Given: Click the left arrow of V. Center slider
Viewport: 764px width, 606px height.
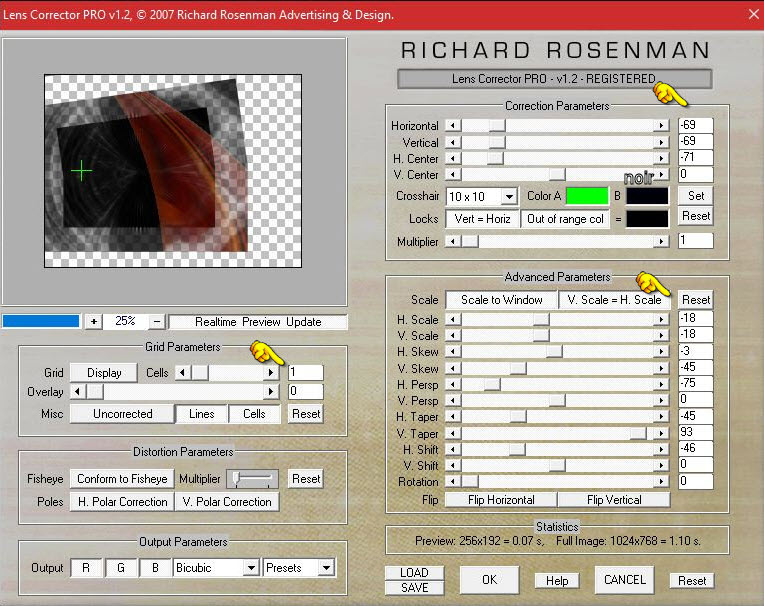Looking at the screenshot, I should (x=453, y=174).
